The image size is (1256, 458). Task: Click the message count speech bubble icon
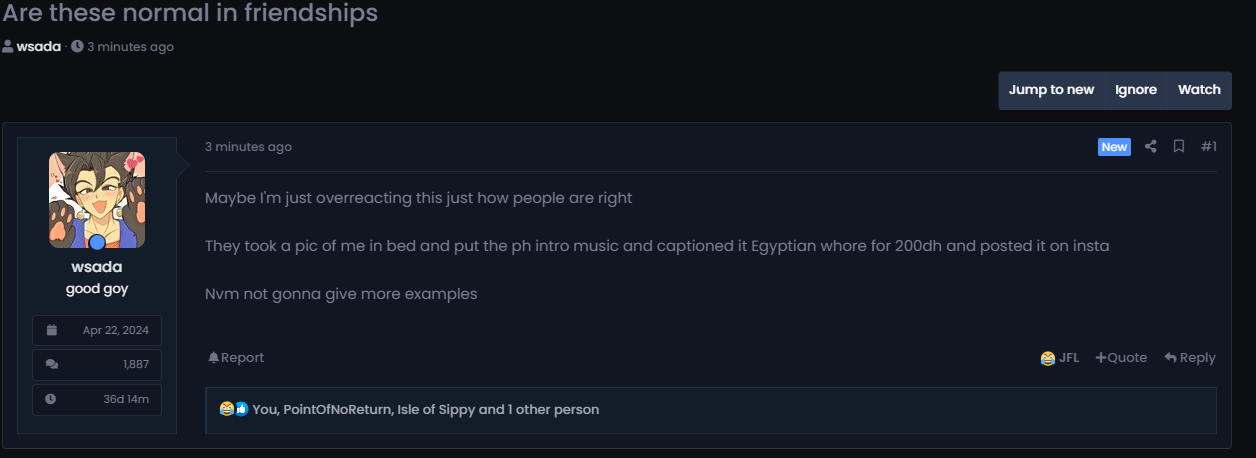52,364
